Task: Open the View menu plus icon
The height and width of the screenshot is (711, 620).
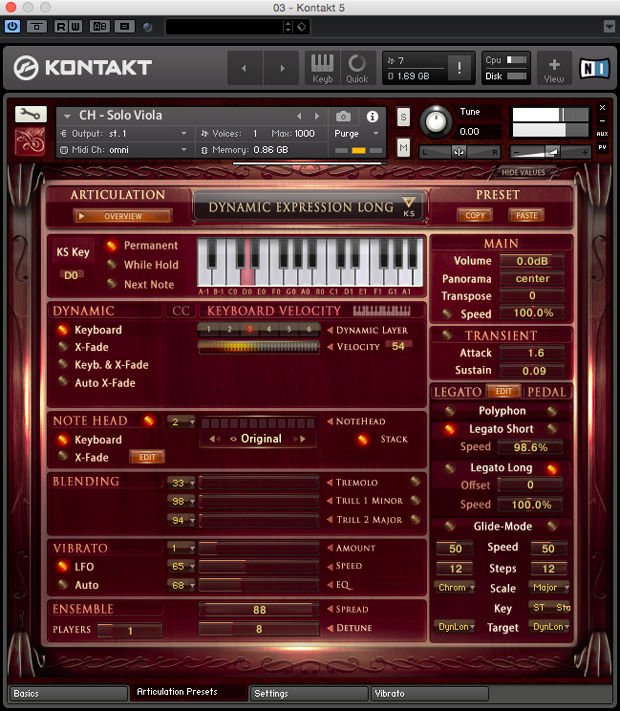Action: tap(554, 67)
